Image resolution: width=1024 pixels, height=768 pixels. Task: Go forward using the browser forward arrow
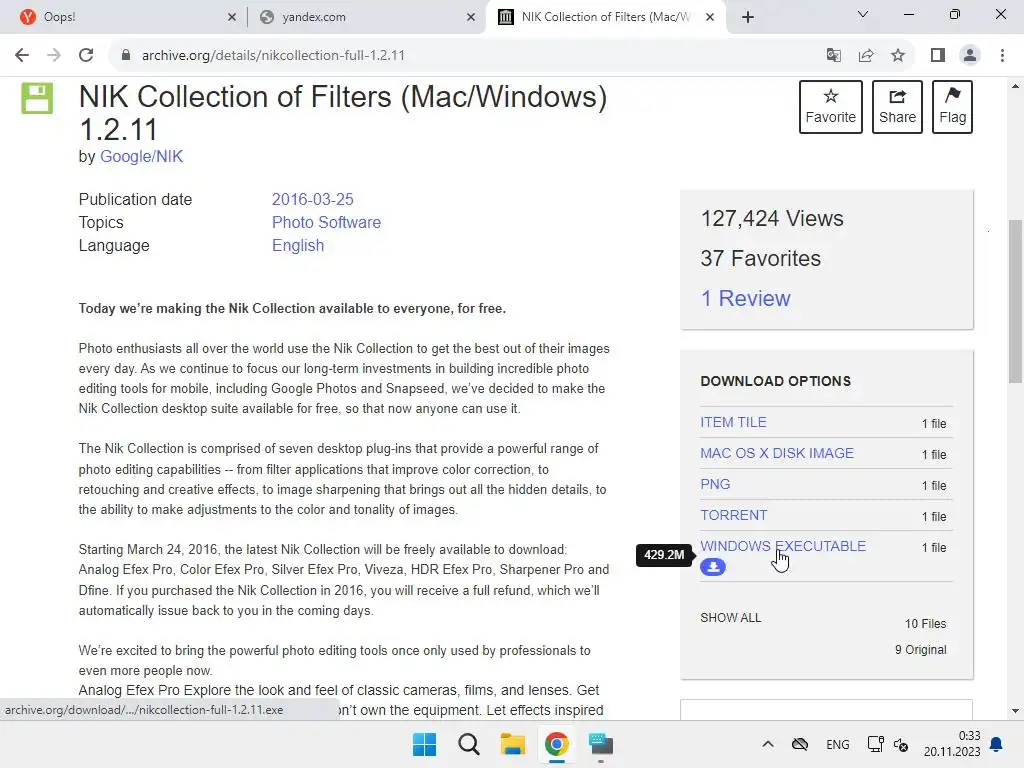(x=54, y=56)
